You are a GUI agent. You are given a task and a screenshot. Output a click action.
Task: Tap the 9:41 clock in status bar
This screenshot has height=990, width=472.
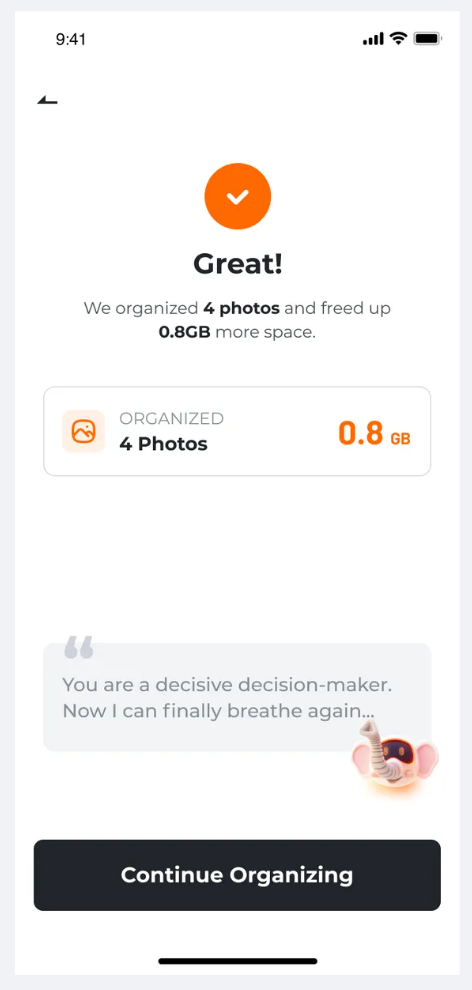pyautogui.click(x=71, y=39)
